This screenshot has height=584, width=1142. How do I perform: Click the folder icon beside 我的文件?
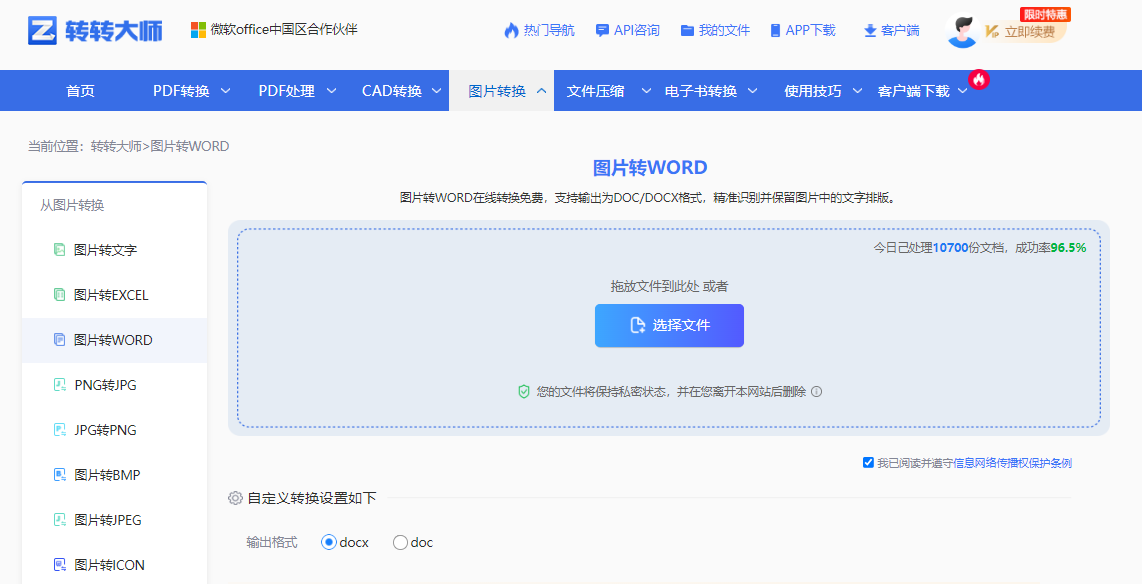[687, 31]
